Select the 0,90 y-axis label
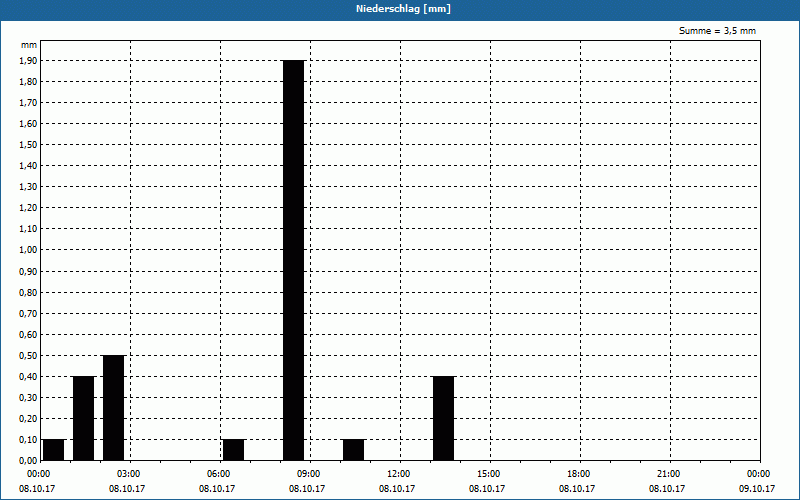800x500 pixels. [x=28, y=272]
